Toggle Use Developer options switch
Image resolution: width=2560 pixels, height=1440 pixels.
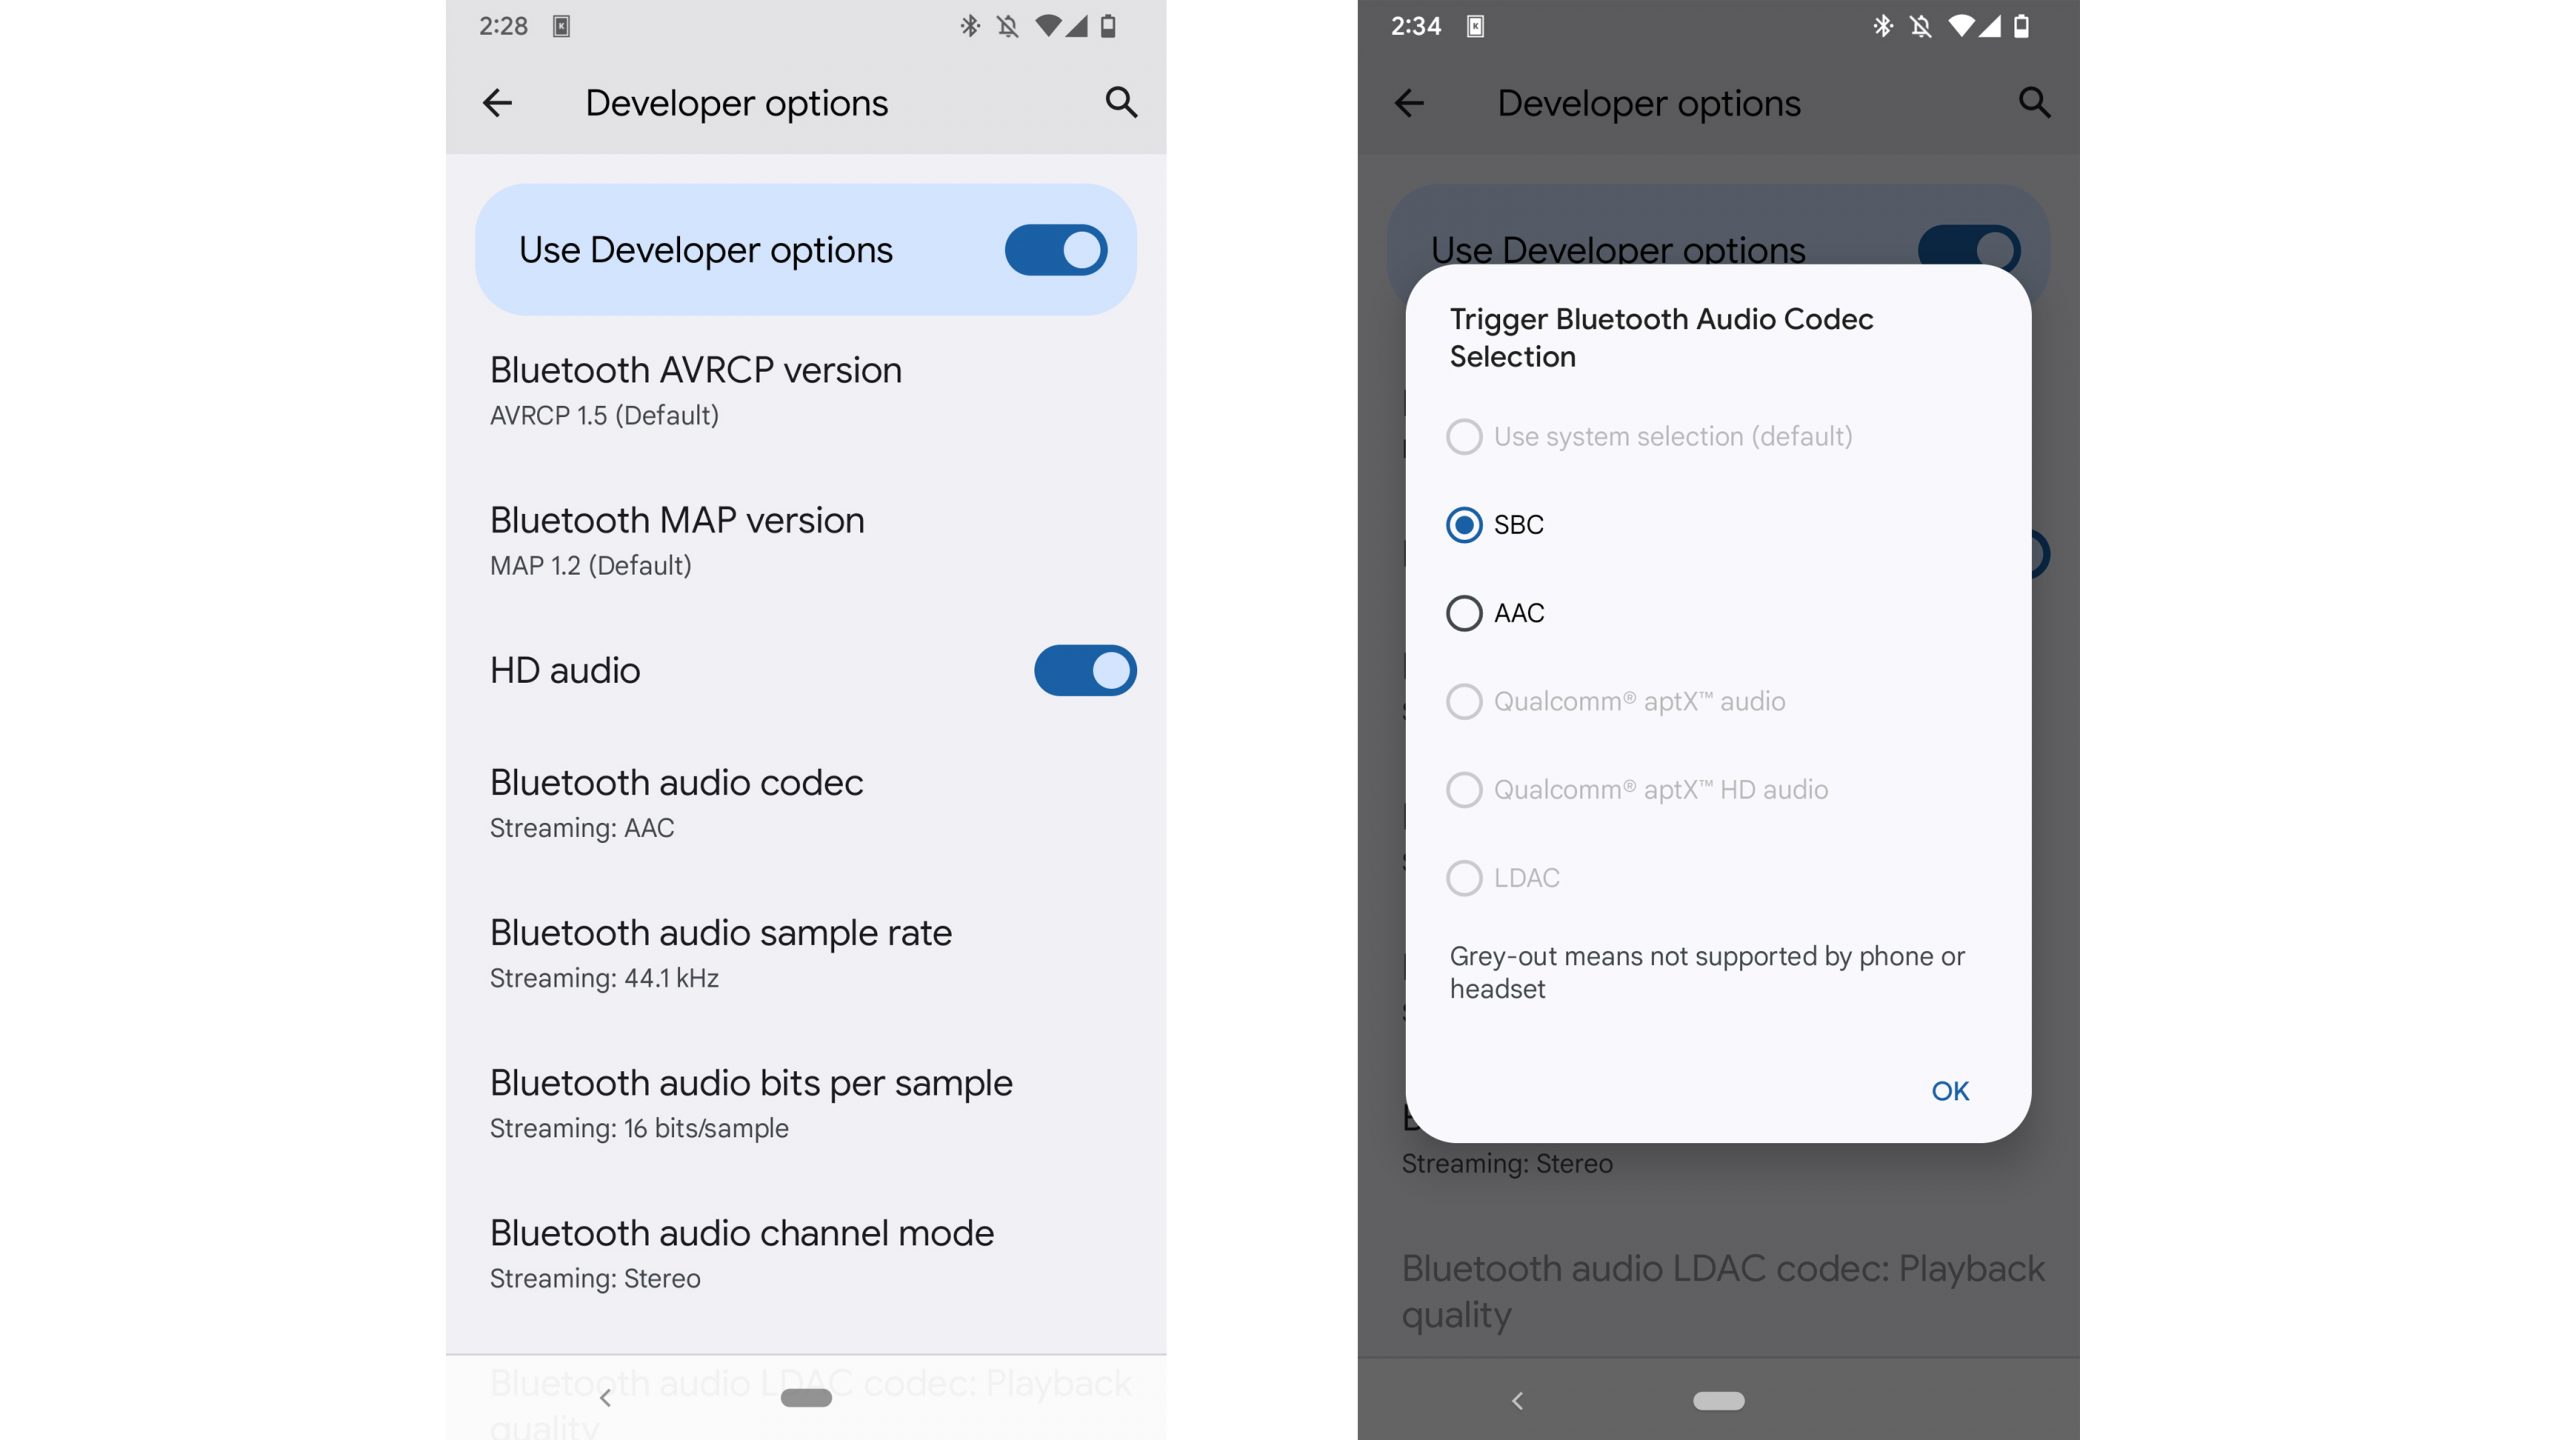coord(1057,248)
